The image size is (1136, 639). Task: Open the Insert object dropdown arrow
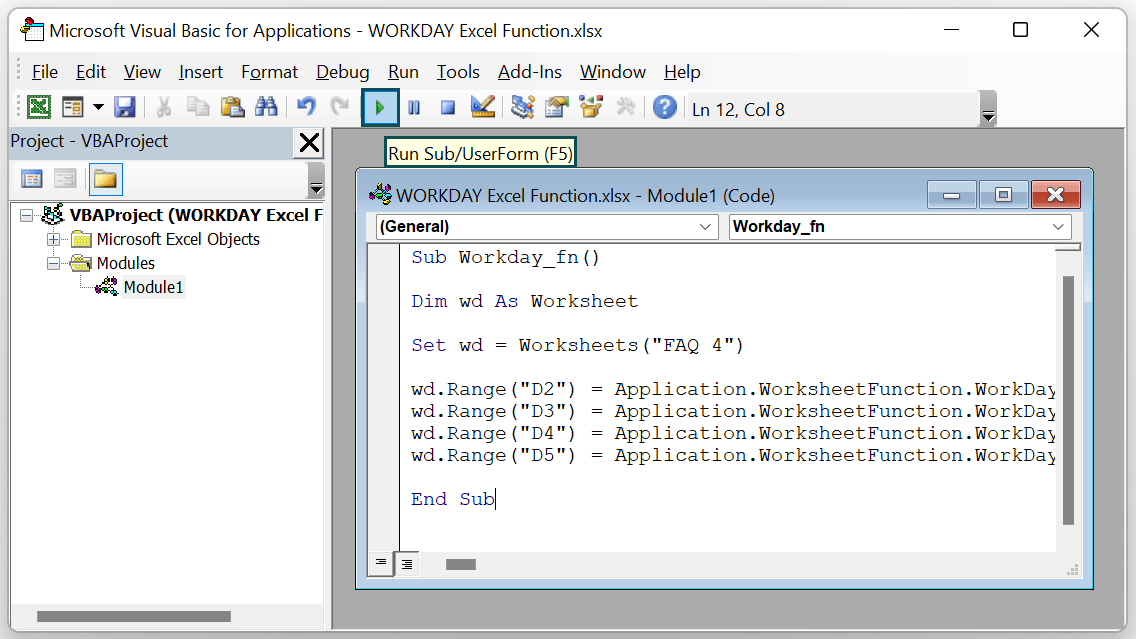[x=97, y=107]
